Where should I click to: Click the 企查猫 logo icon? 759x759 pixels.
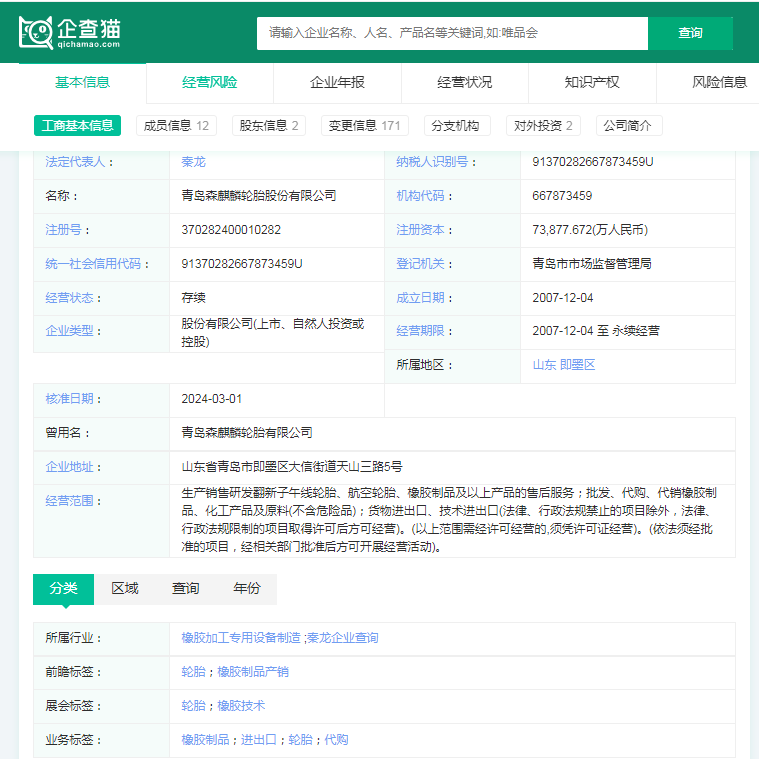36,33
